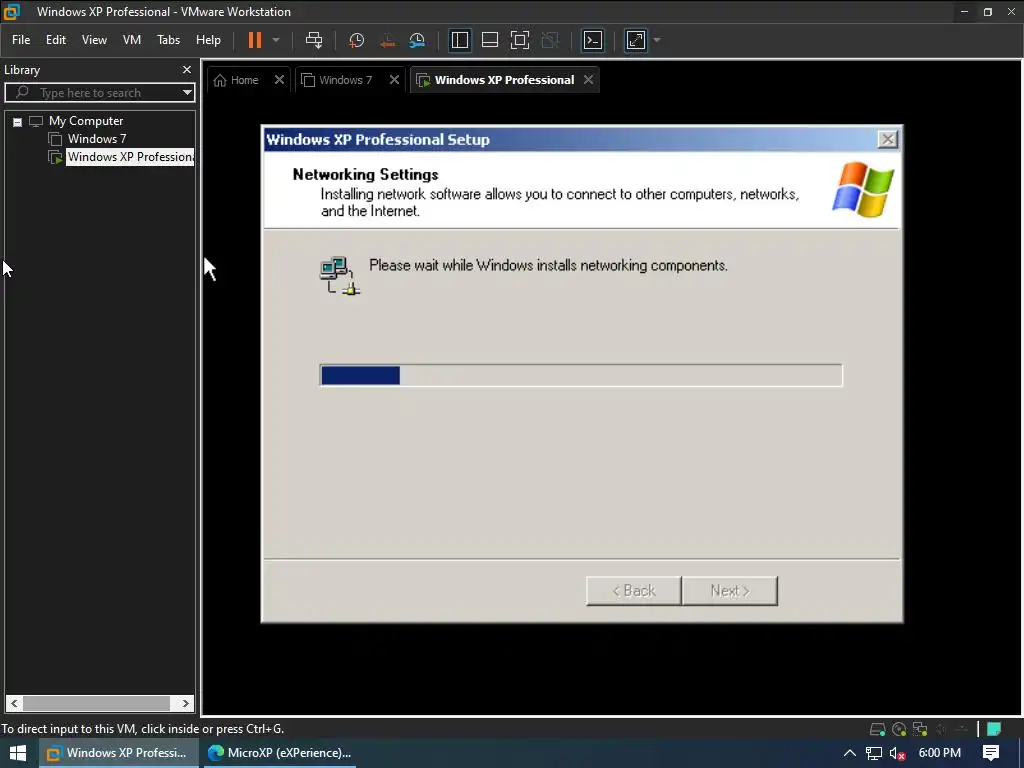Open the Windows Start menu
The height and width of the screenshot is (768, 1024).
click(x=18, y=753)
